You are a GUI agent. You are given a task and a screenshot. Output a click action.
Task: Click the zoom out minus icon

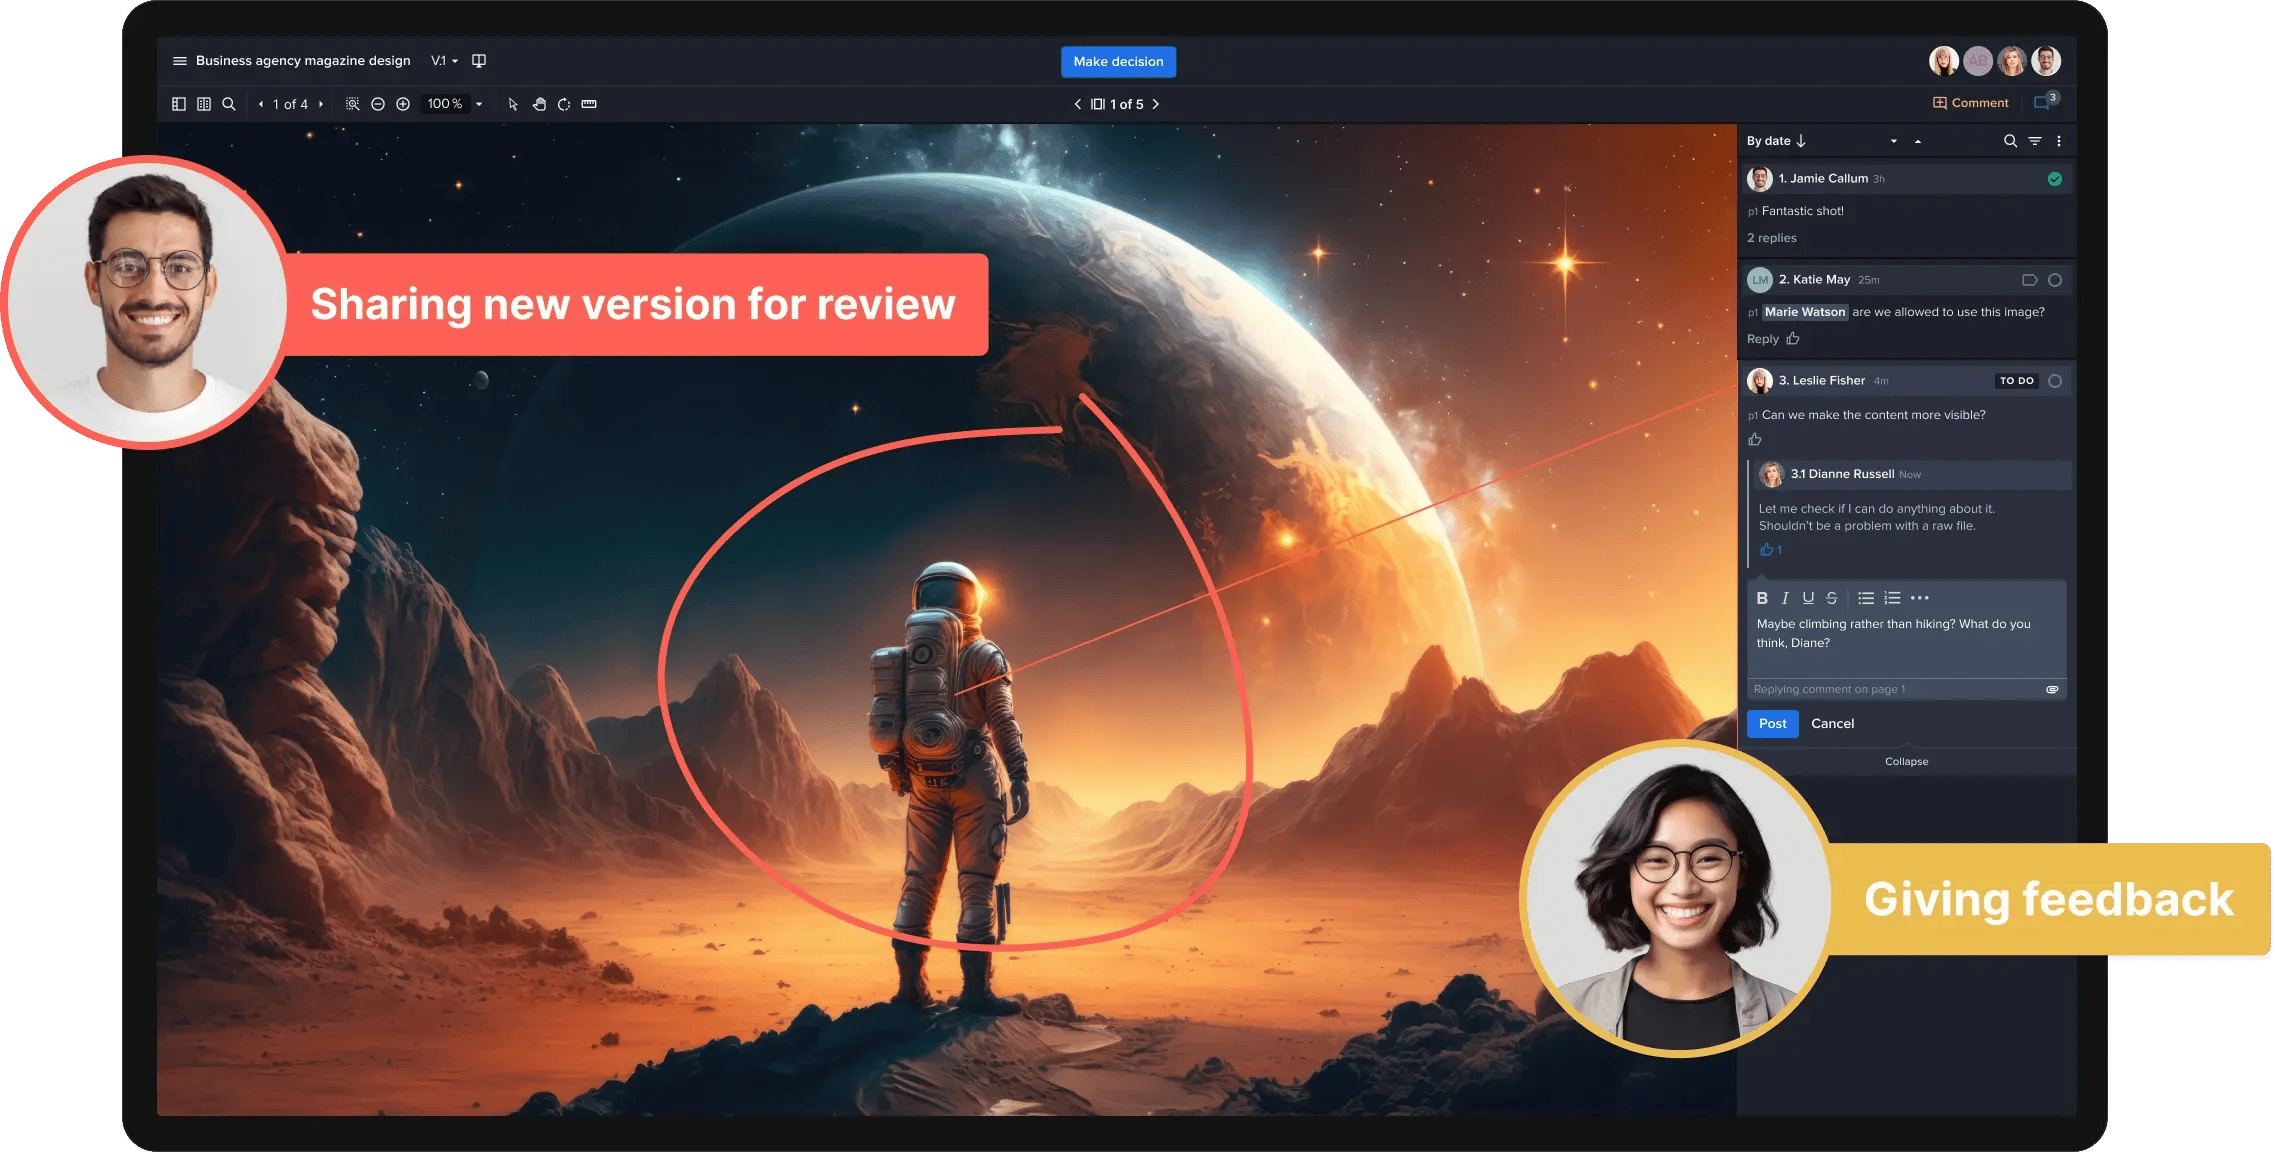click(378, 104)
